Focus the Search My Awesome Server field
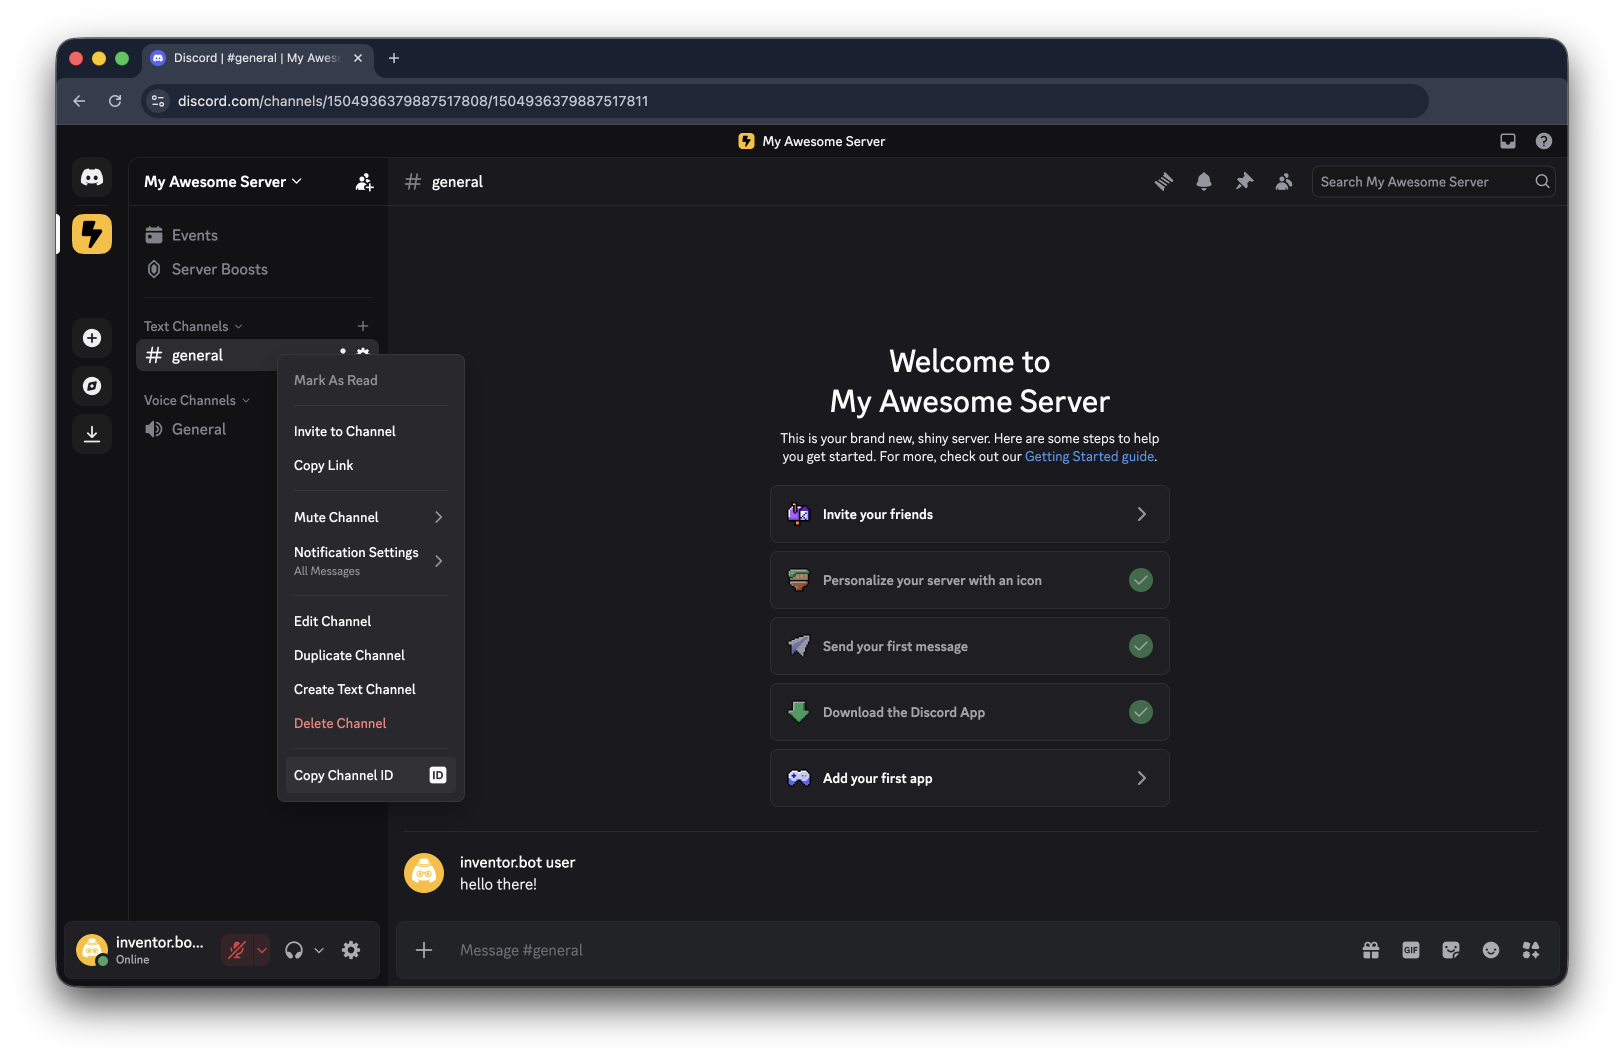 point(1433,182)
